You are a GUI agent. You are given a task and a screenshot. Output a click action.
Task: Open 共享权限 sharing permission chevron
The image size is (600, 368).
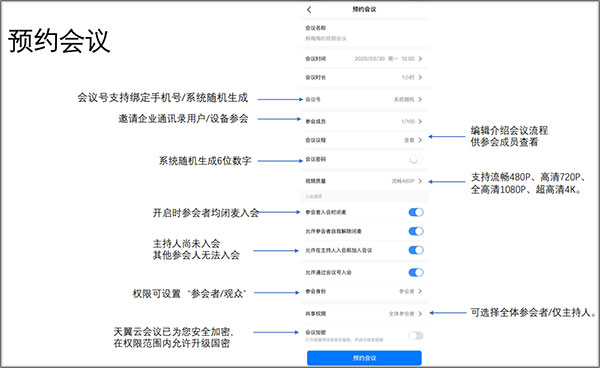420,313
